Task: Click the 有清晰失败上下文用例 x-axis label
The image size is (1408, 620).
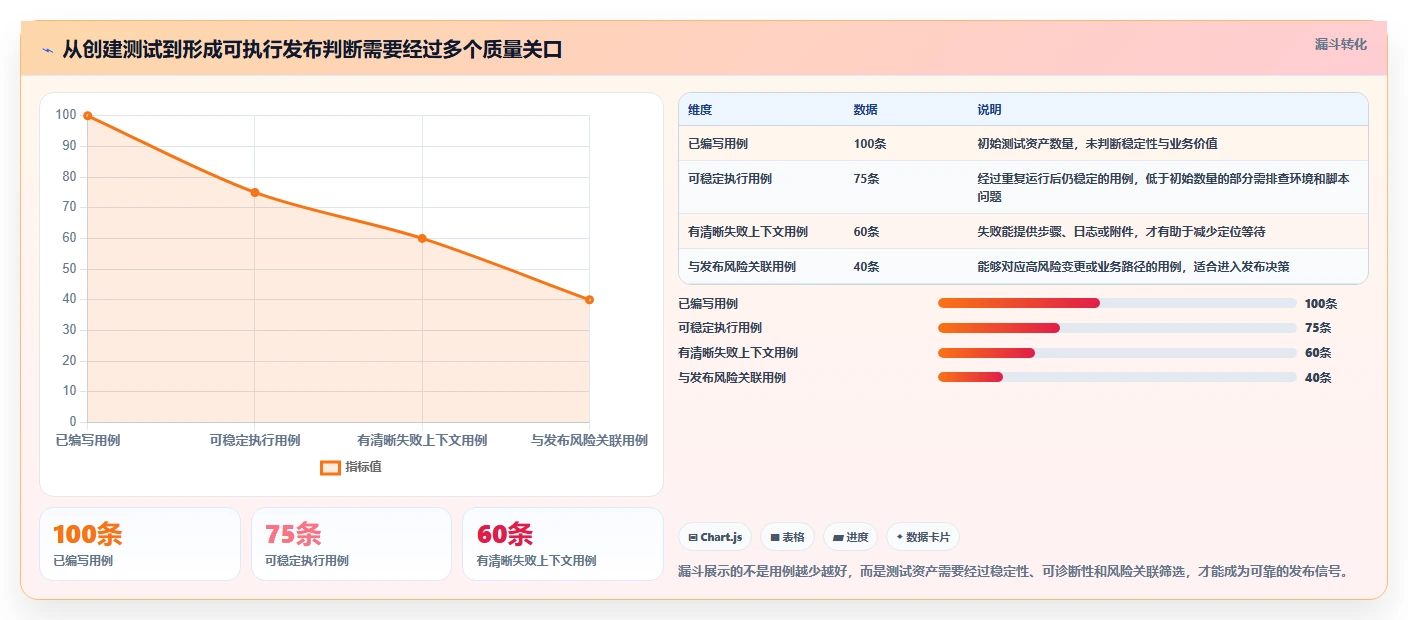Action: 422,440
